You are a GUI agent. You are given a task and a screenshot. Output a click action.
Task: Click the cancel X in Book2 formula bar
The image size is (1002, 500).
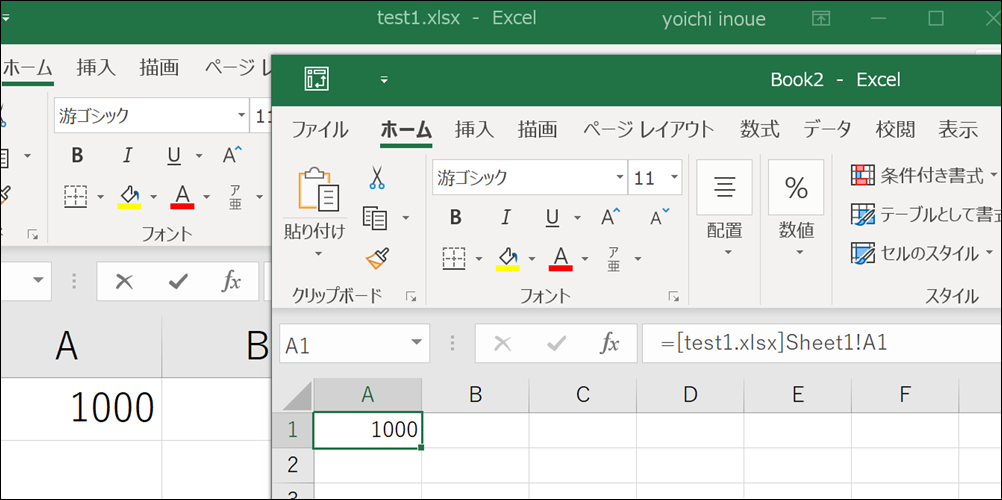503,343
